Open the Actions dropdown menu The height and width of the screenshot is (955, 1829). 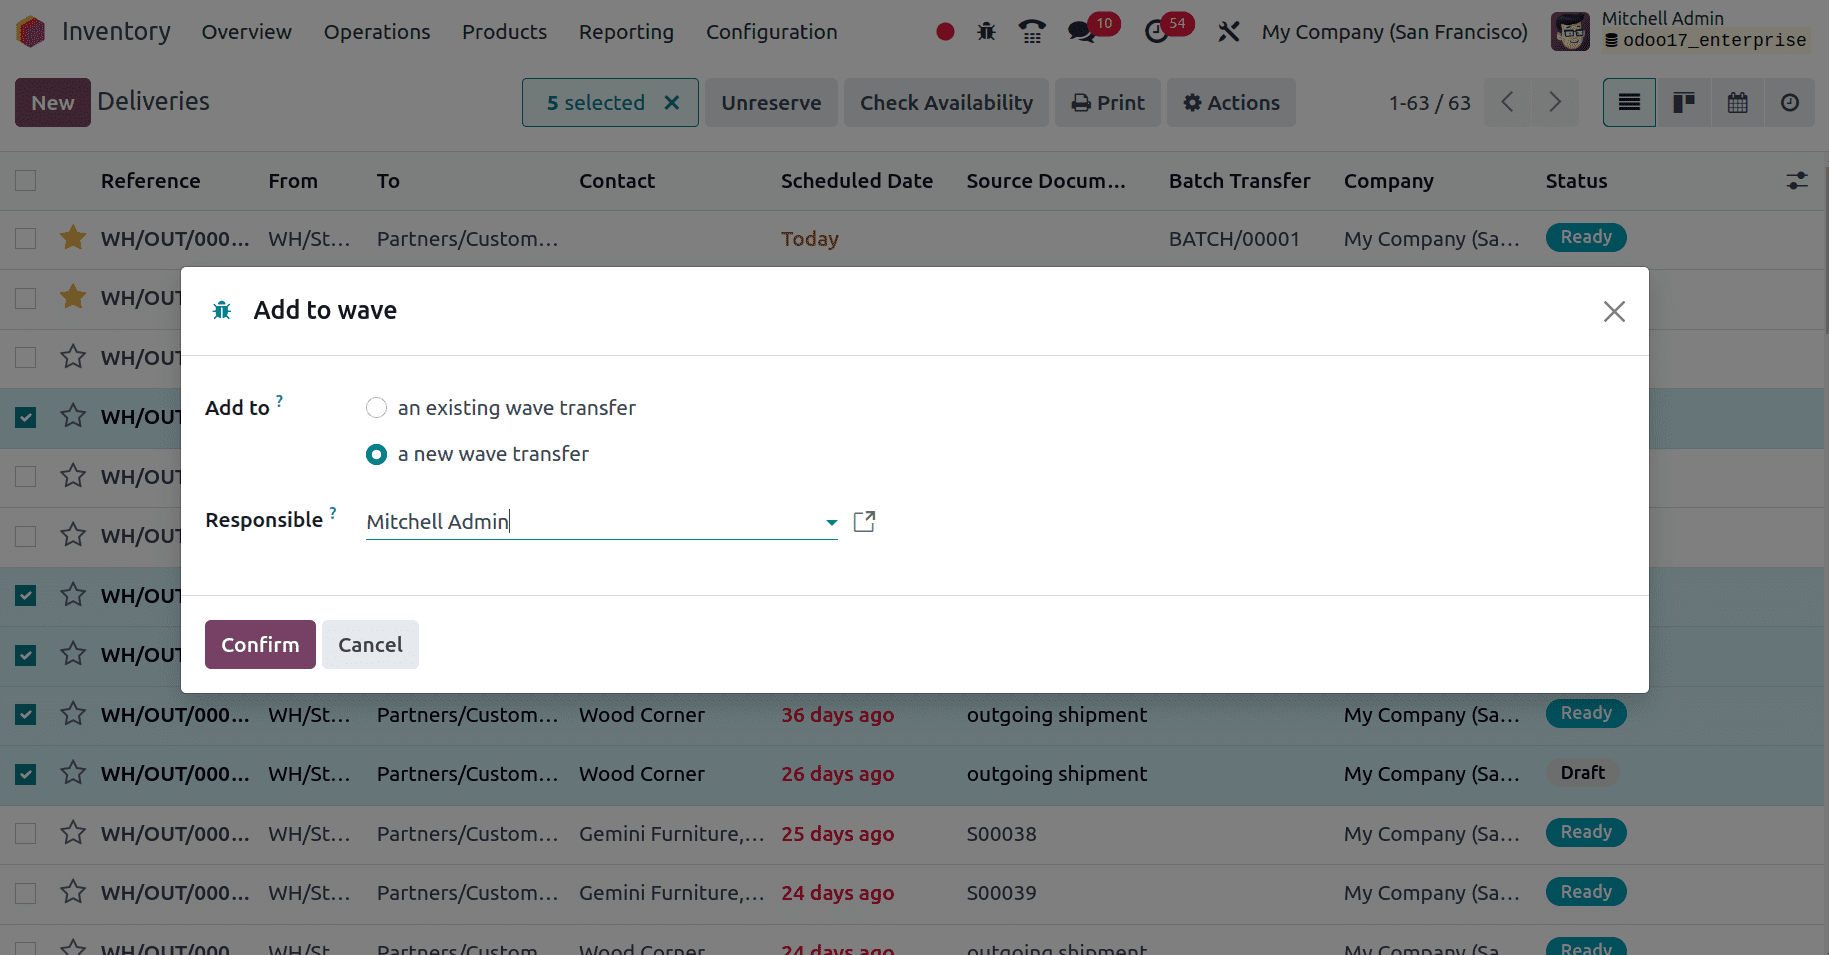click(x=1231, y=103)
